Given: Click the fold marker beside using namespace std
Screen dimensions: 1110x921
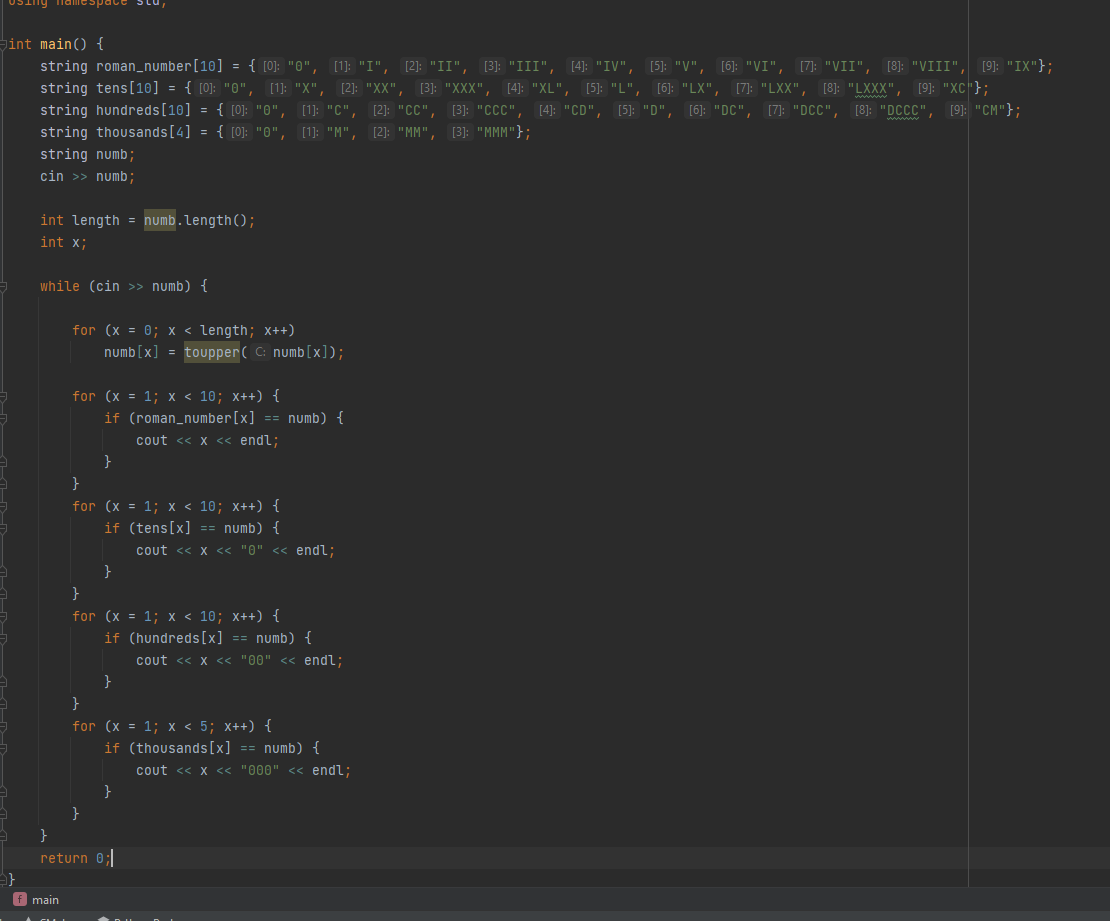Looking at the screenshot, I should tap(4, 4).
